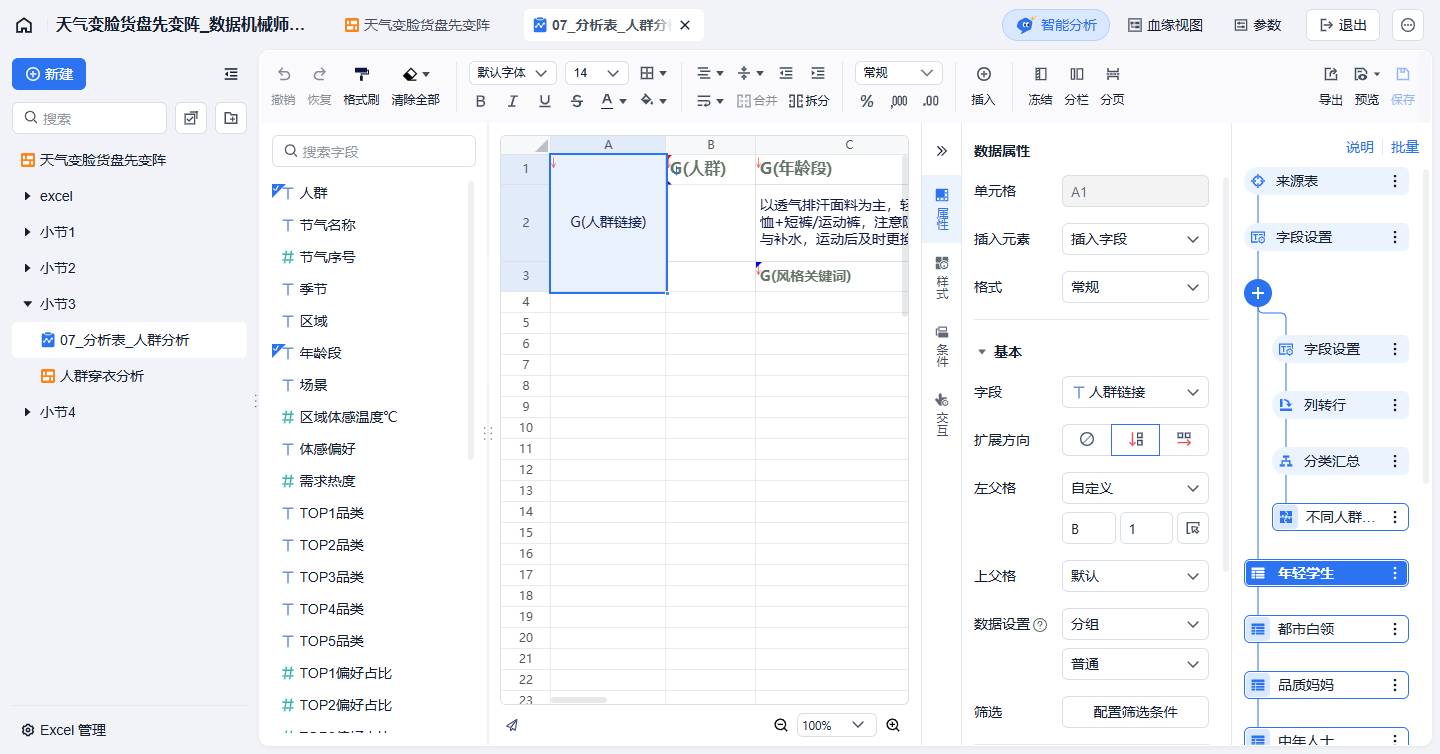Viewport: 1440px width, 754px height.
Task: Open the font family dropdown (默认字体)
Action: (x=513, y=73)
